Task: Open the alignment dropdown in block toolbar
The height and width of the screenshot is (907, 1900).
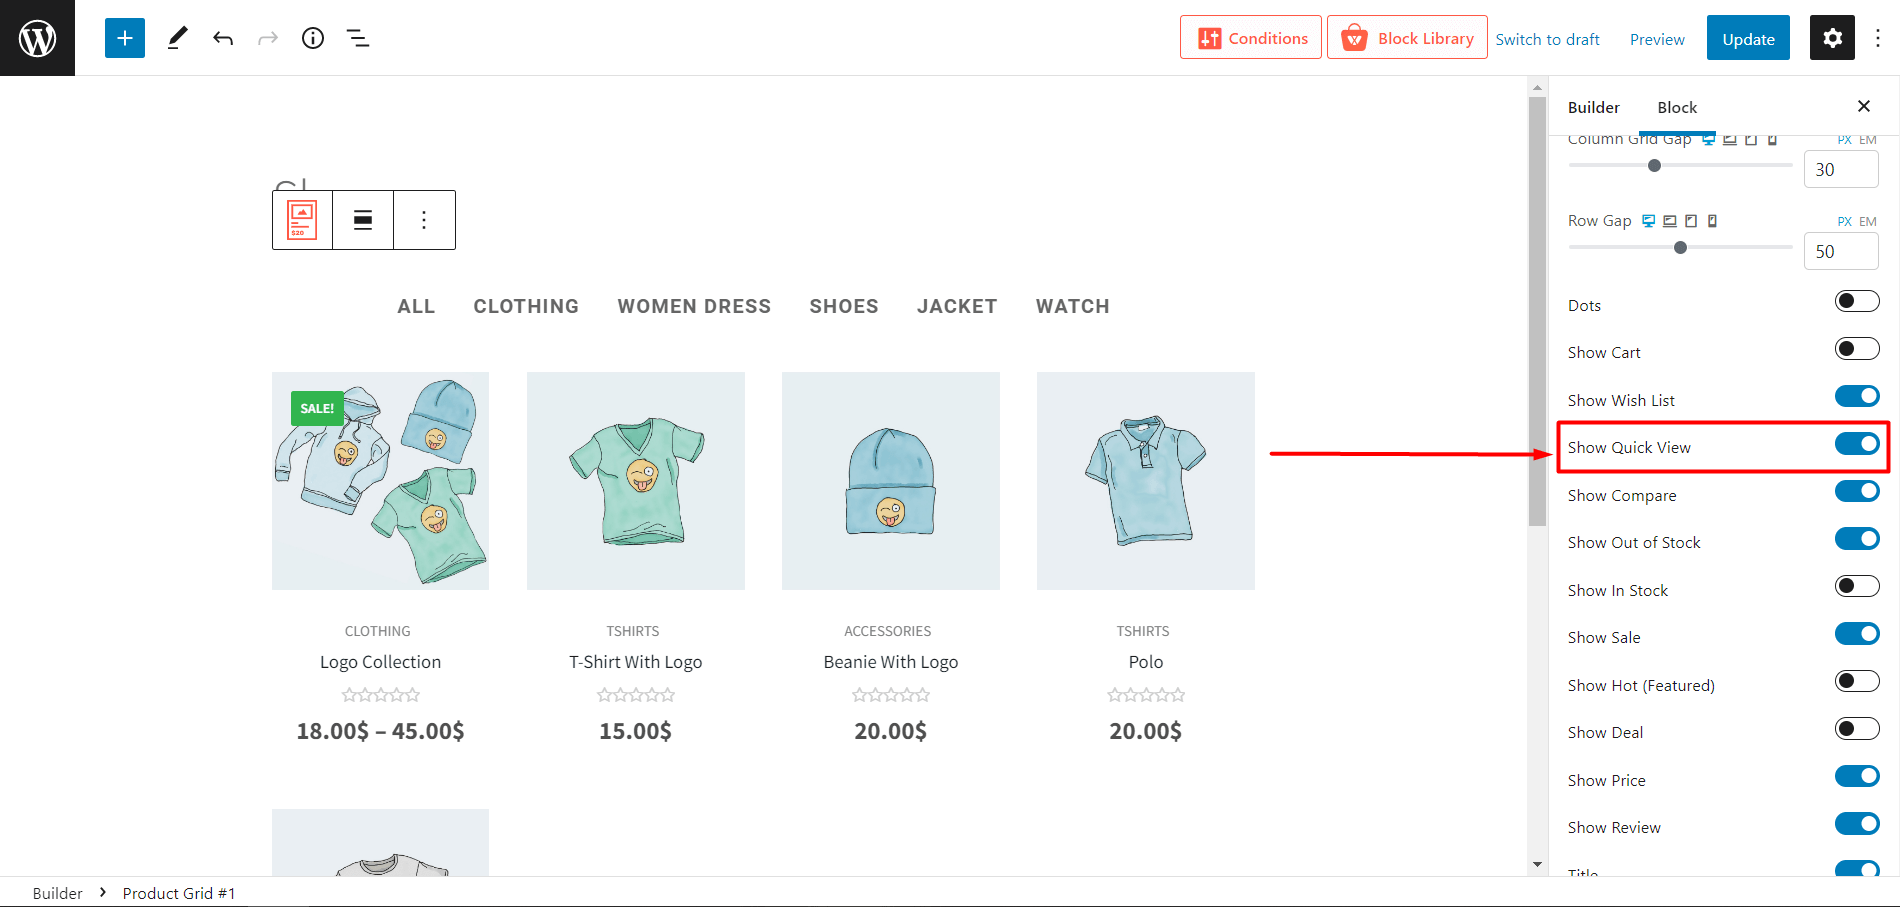Action: pos(362,219)
